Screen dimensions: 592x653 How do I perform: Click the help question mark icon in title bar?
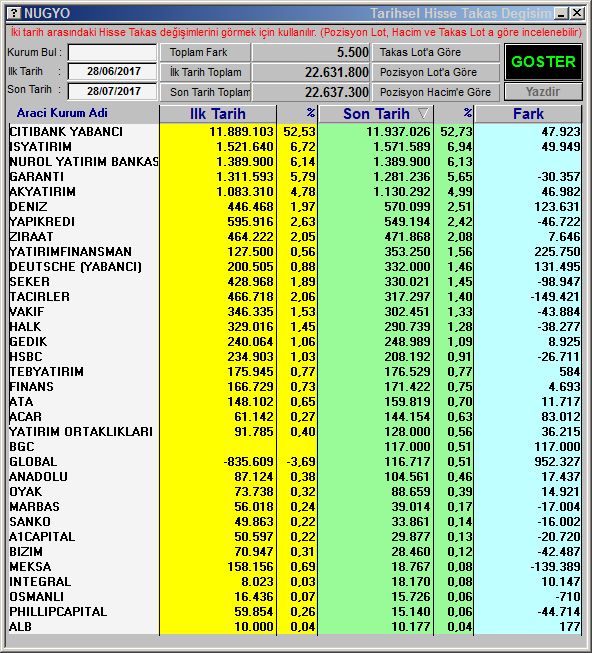coord(14,13)
